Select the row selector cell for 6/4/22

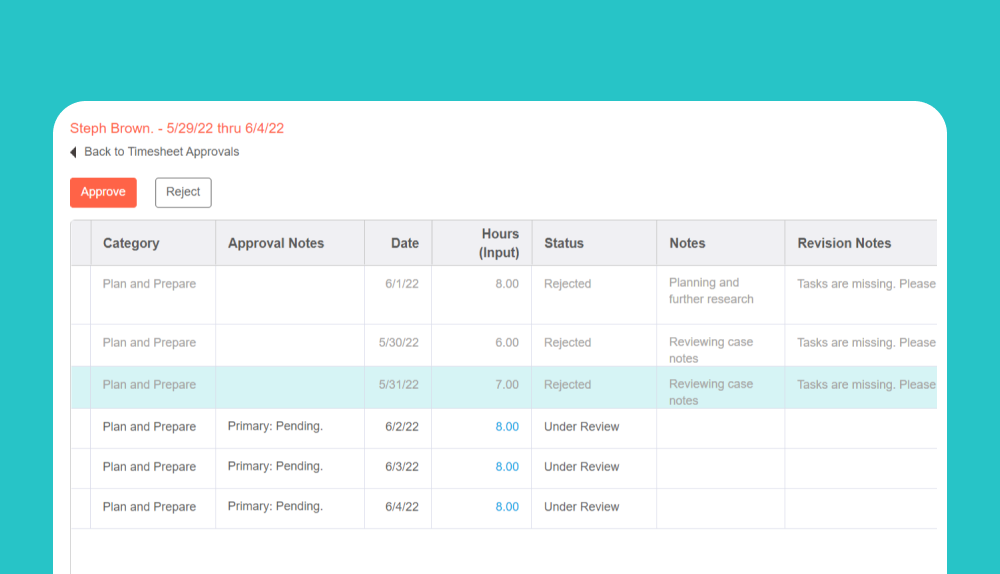click(x=81, y=508)
